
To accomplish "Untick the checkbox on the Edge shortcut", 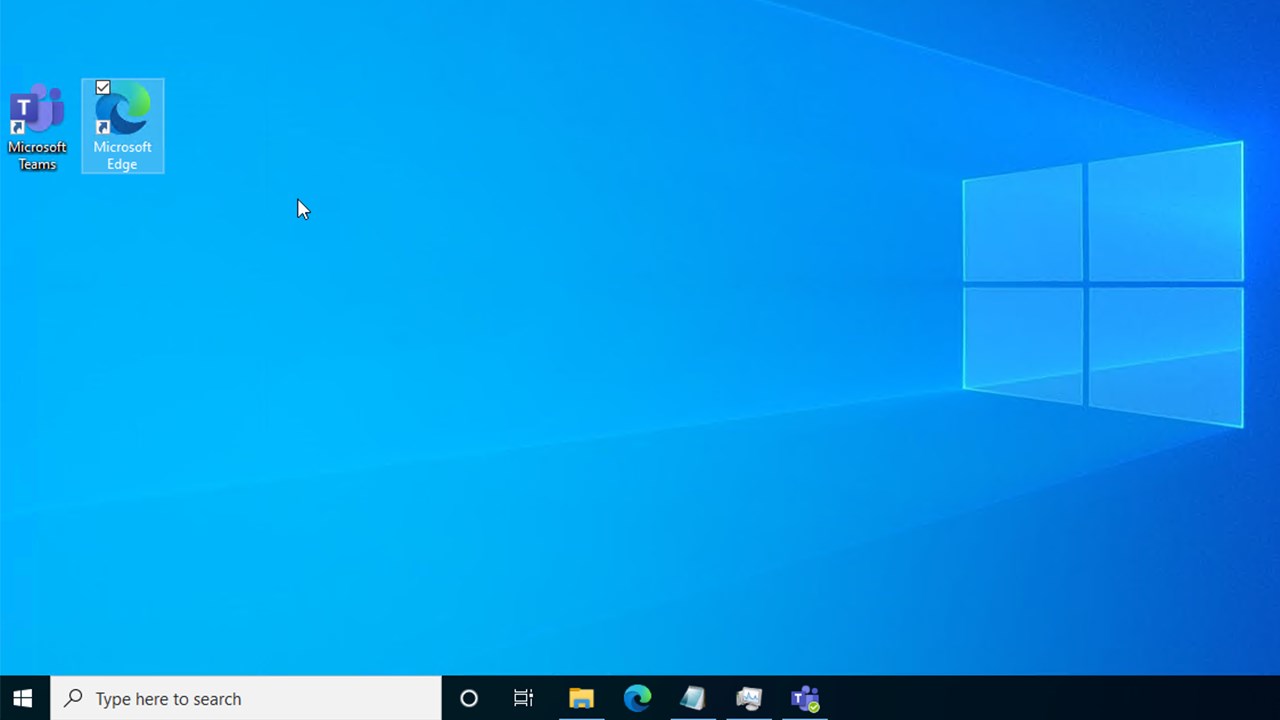I will (x=103, y=88).
